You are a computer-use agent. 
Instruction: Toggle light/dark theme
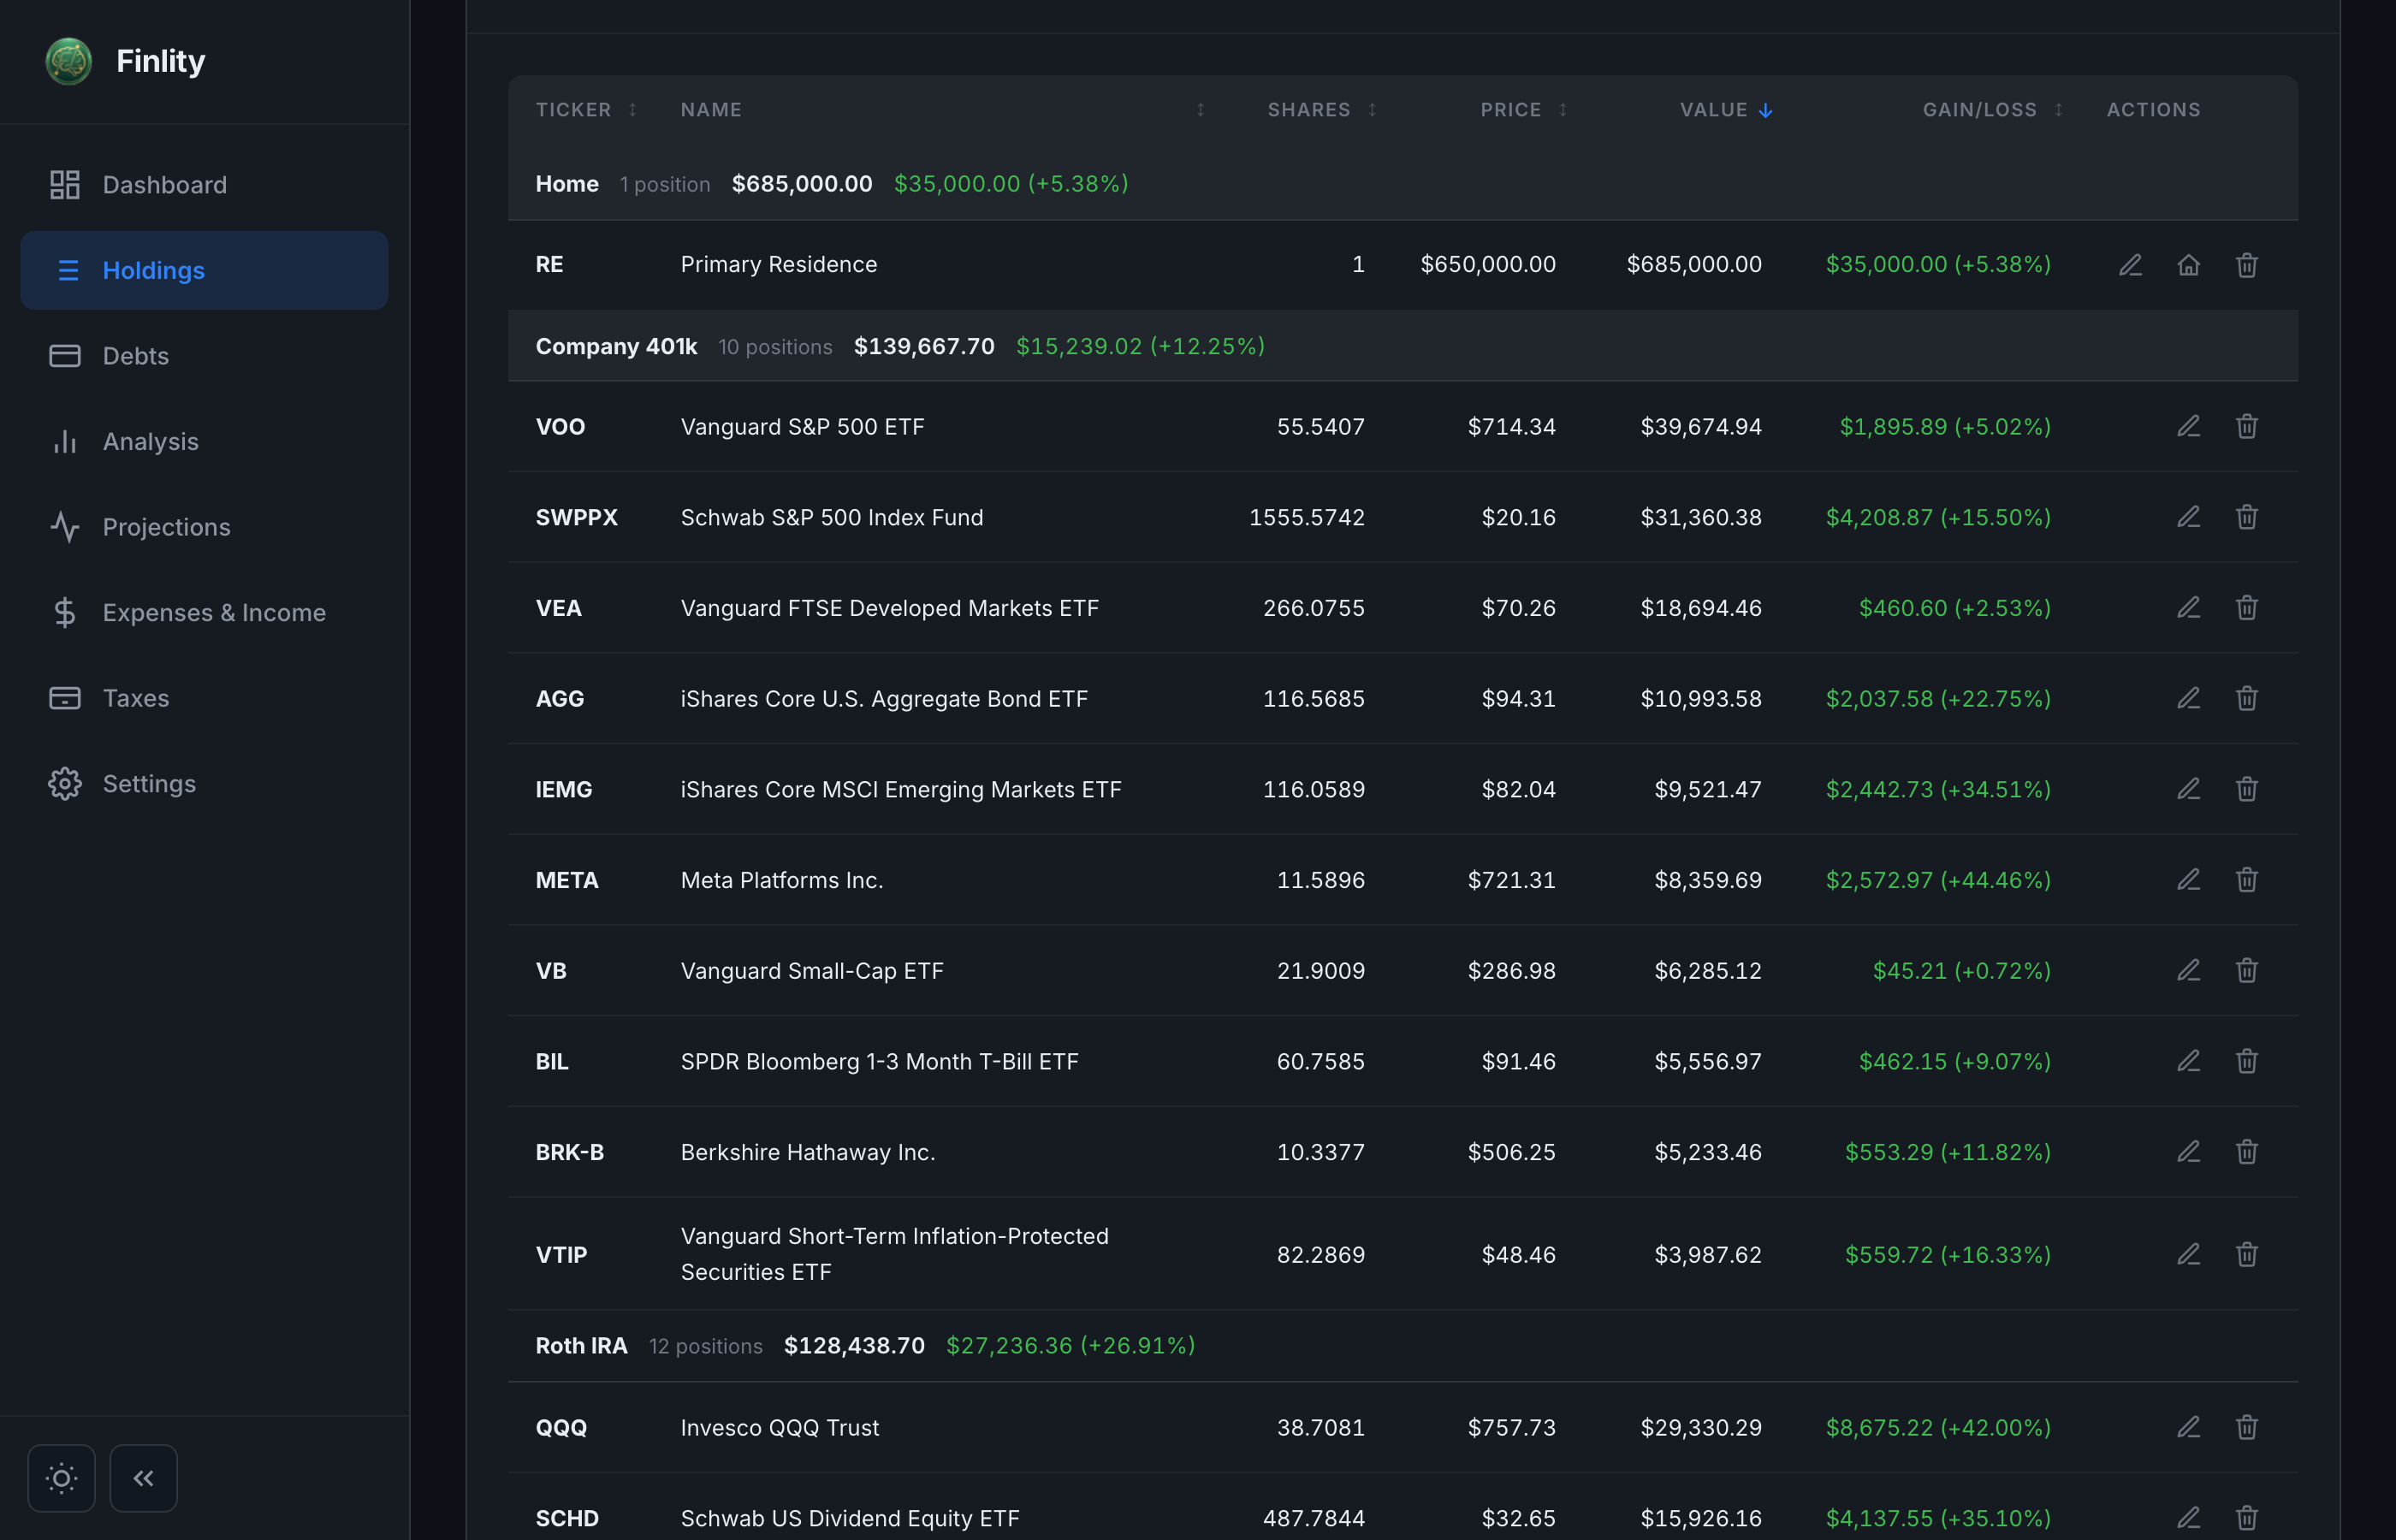pyautogui.click(x=61, y=1478)
